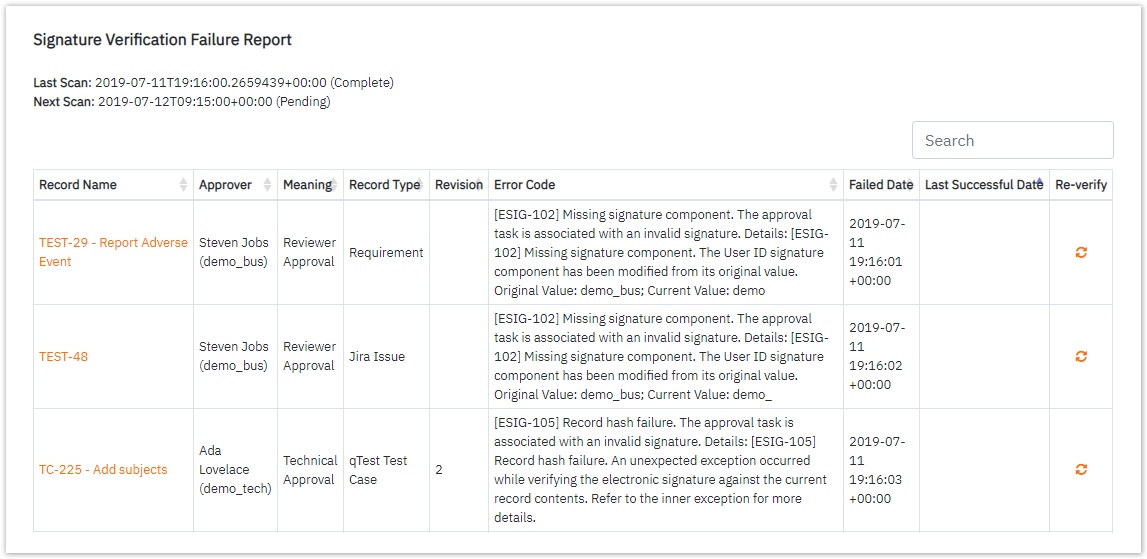Toggle sorting on Last Successful Date column

(x=1040, y=185)
